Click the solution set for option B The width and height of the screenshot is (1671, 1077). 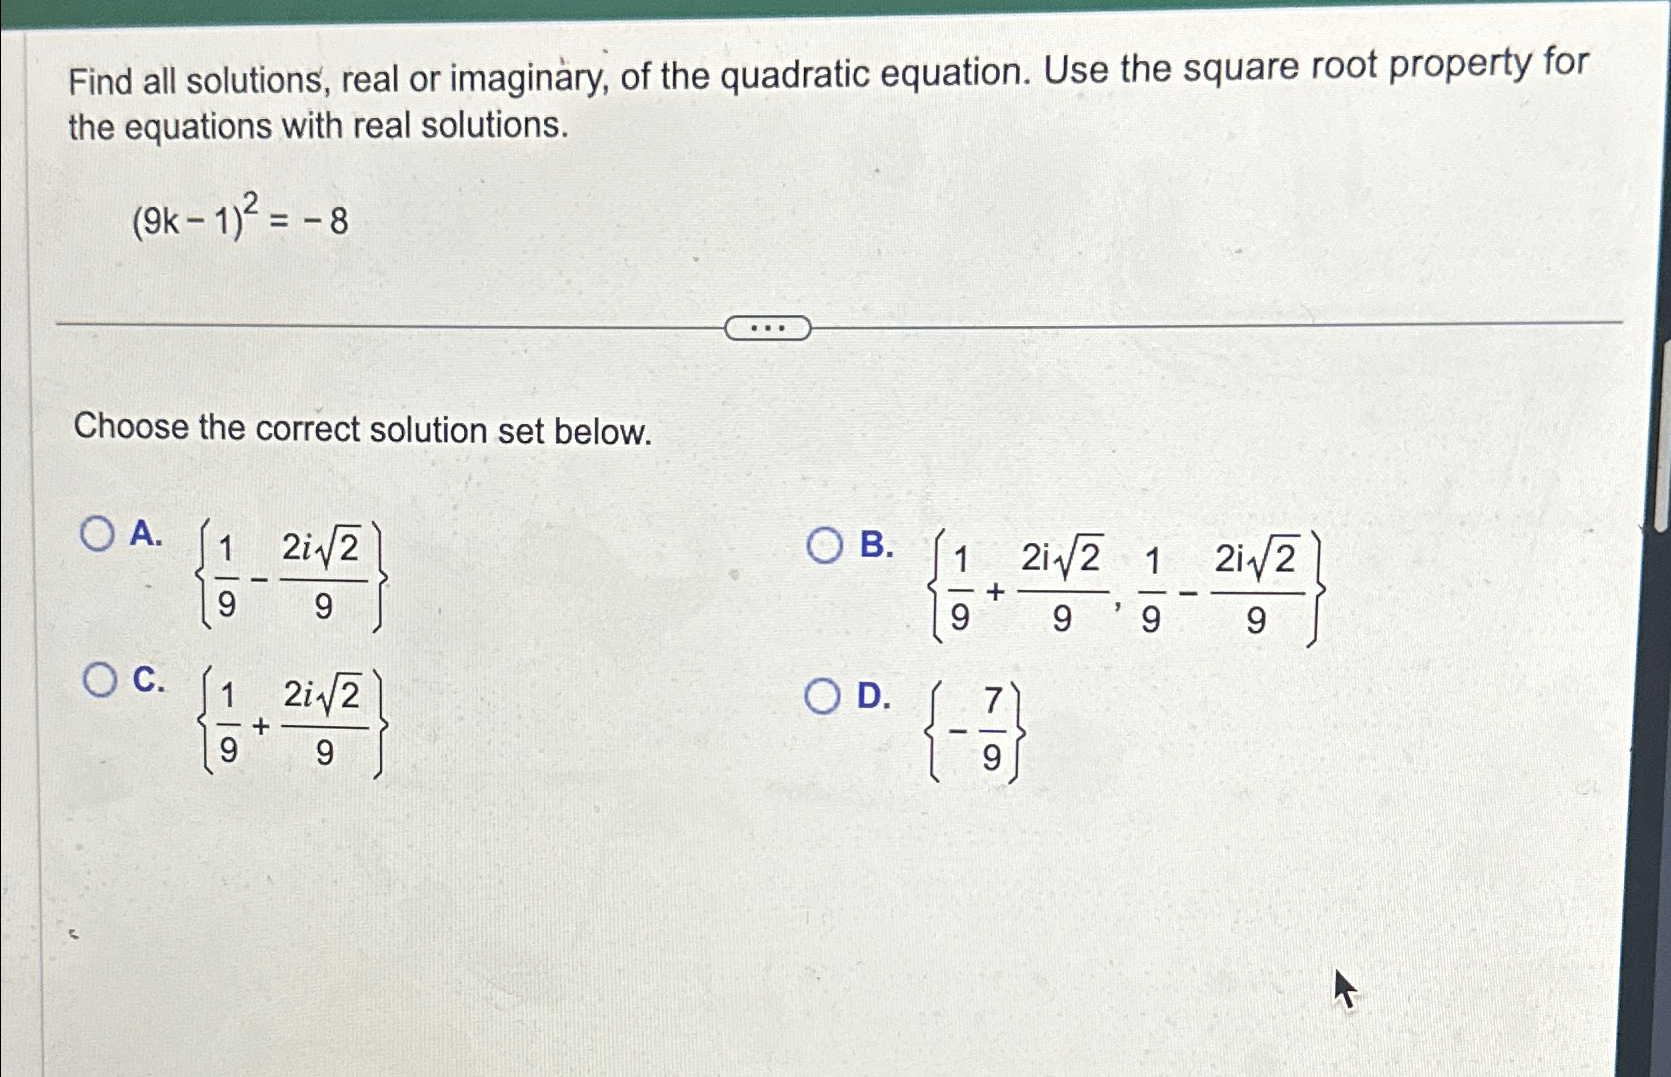(1130, 588)
